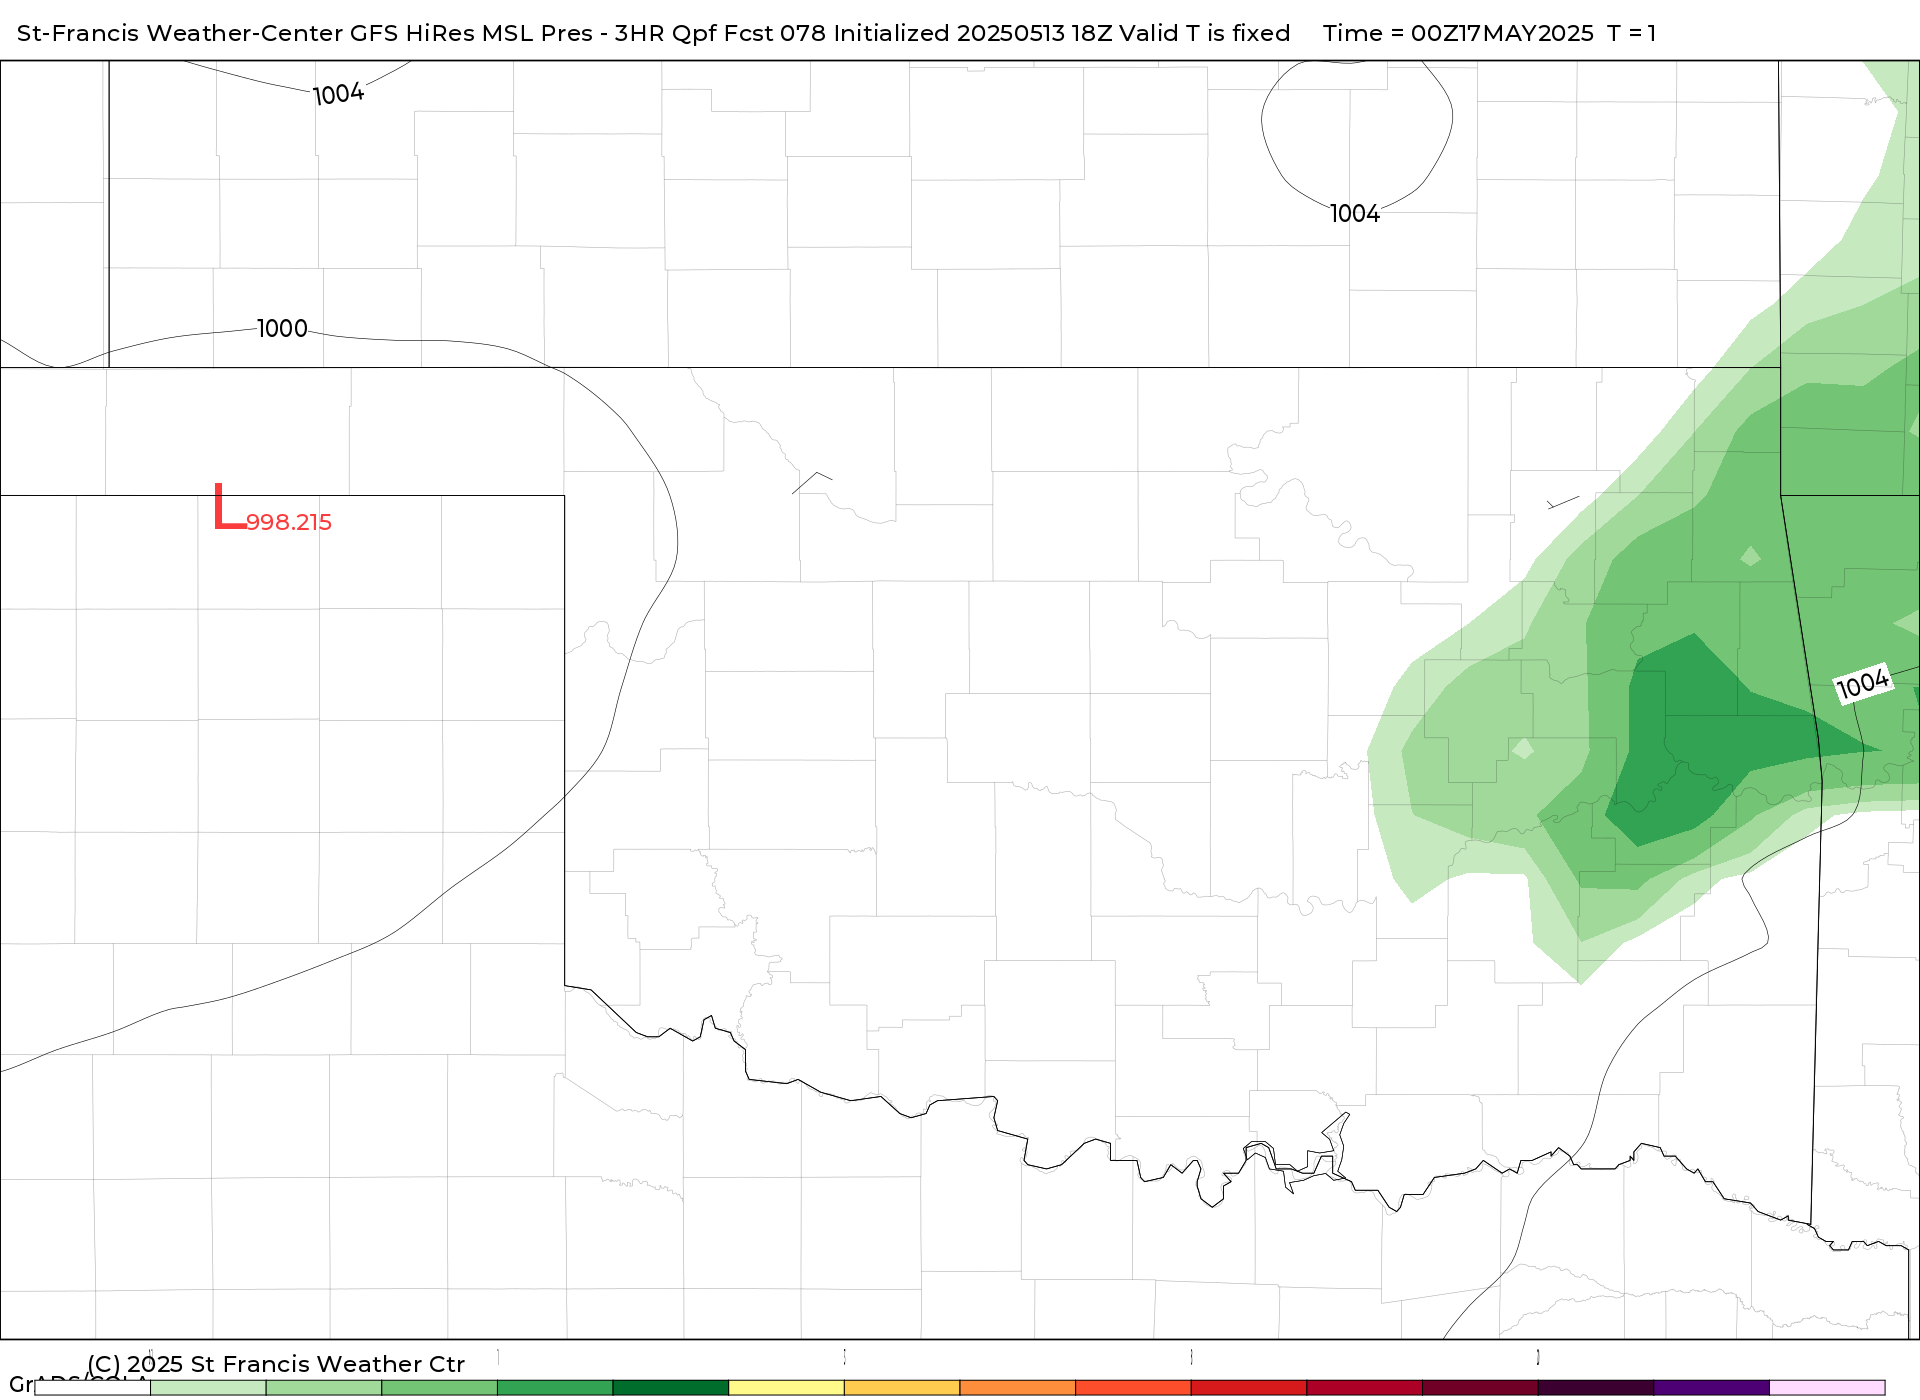Click the white legend swatch
This screenshot has height=1400, width=1920.
tap(92, 1388)
